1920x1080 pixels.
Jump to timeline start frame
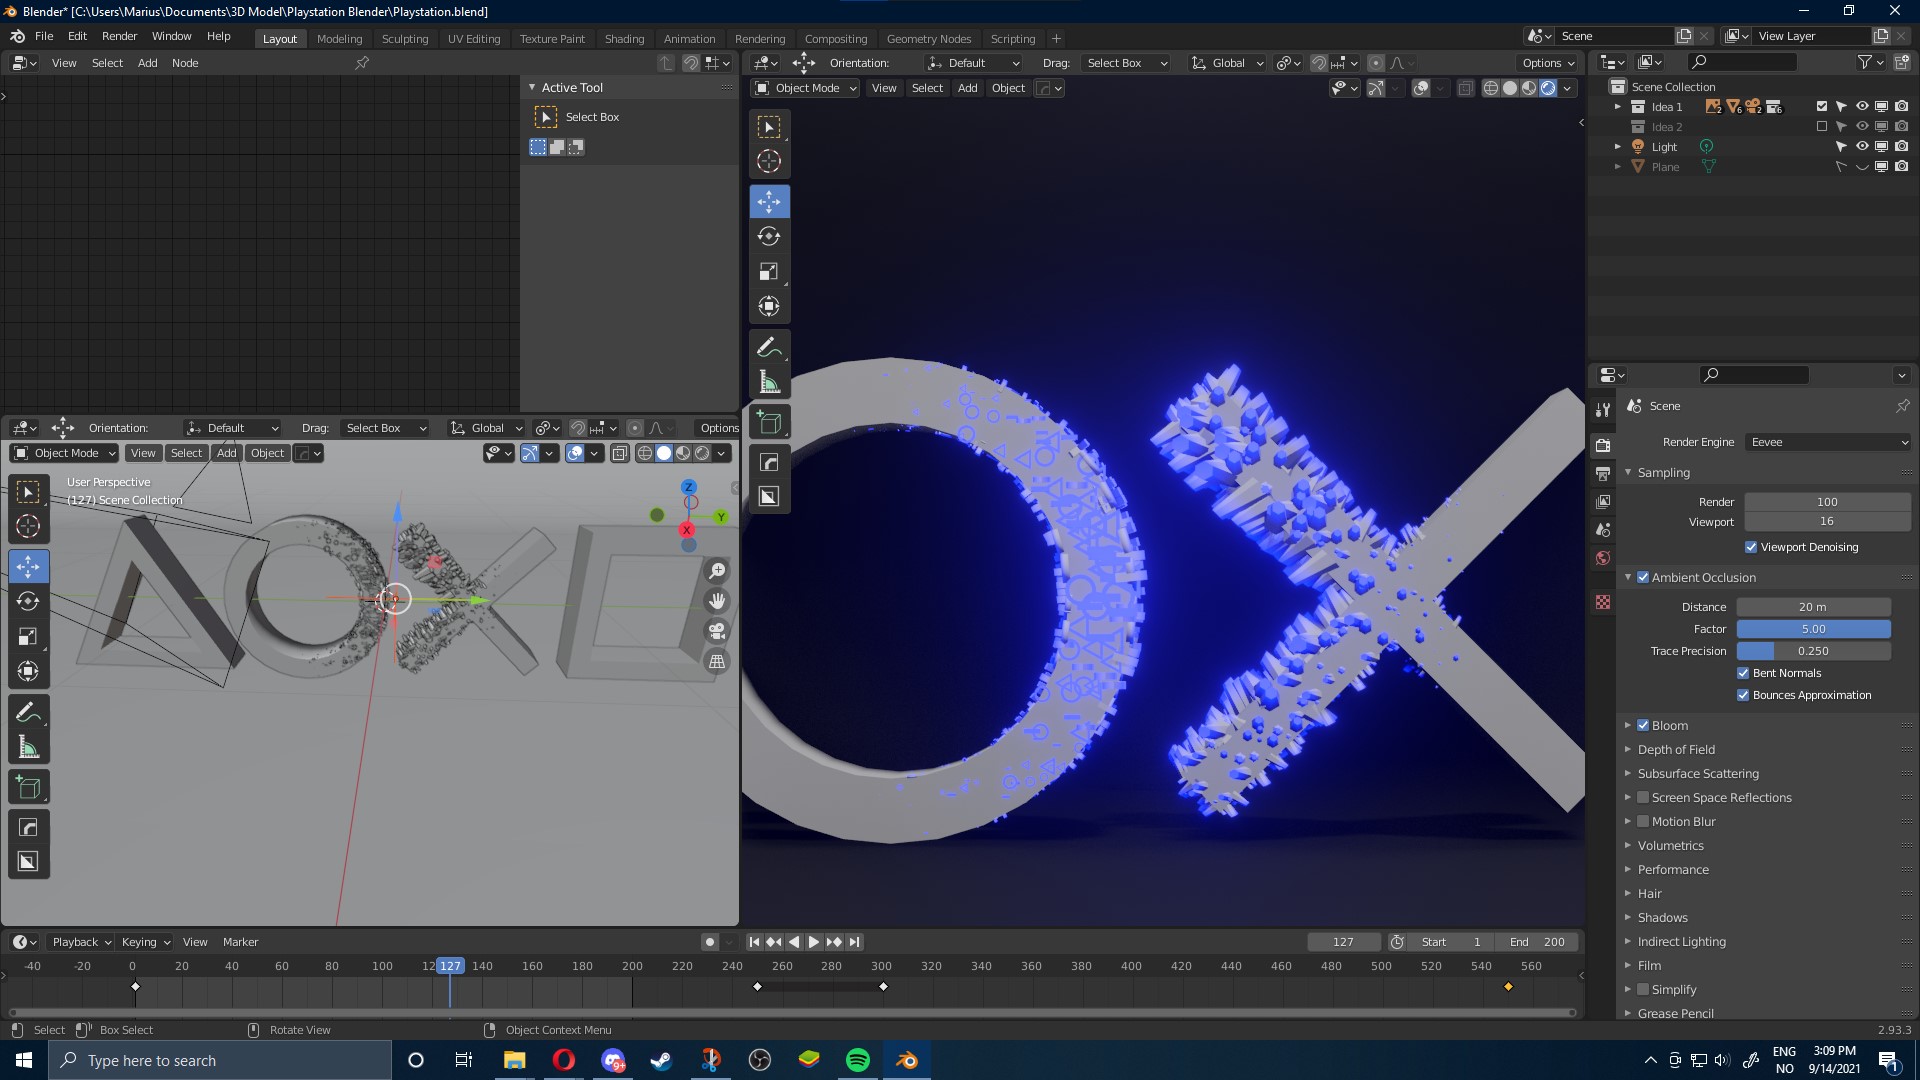tap(754, 942)
